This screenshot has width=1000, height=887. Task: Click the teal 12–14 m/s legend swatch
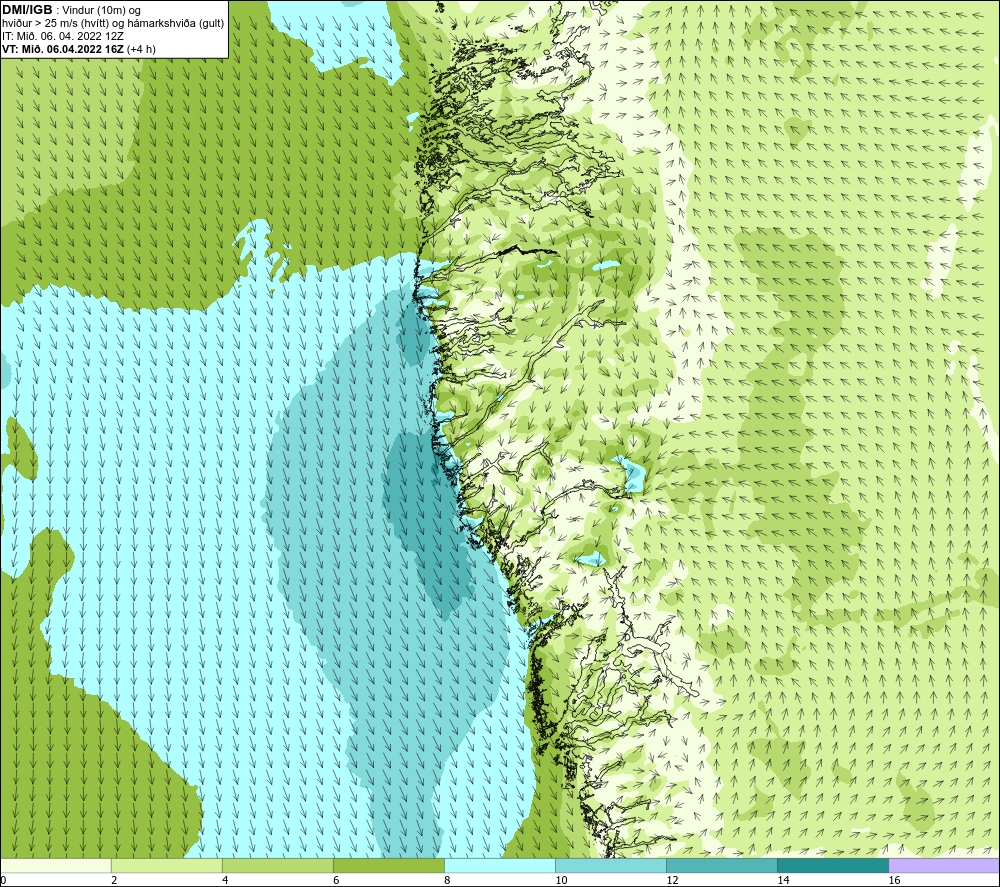(x=722, y=865)
